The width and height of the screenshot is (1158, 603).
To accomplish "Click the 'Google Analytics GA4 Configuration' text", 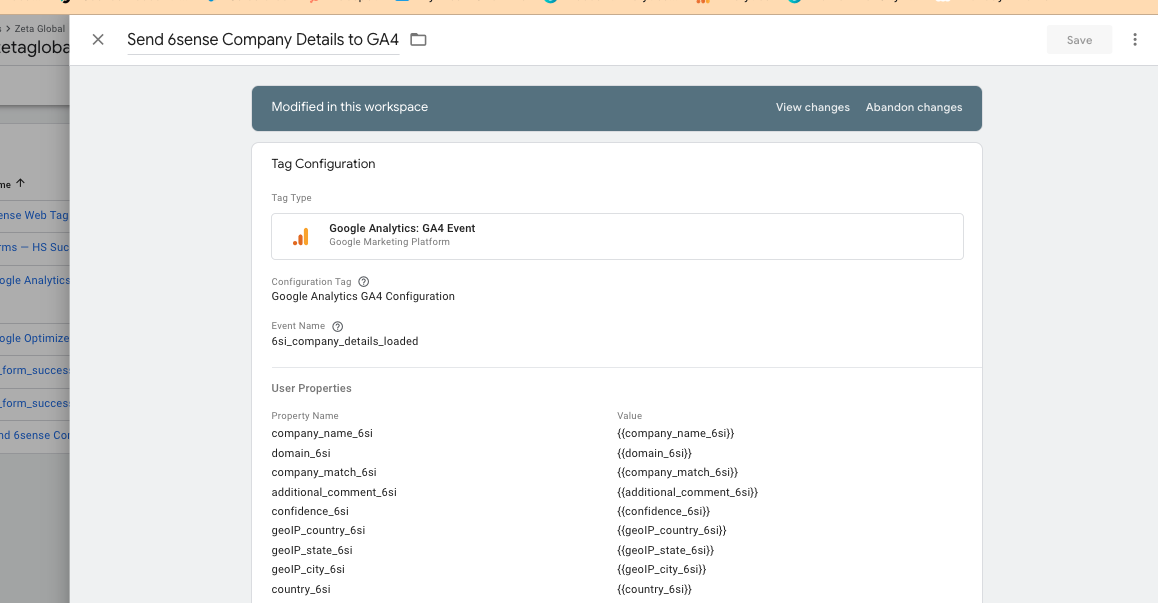I will point(363,296).
